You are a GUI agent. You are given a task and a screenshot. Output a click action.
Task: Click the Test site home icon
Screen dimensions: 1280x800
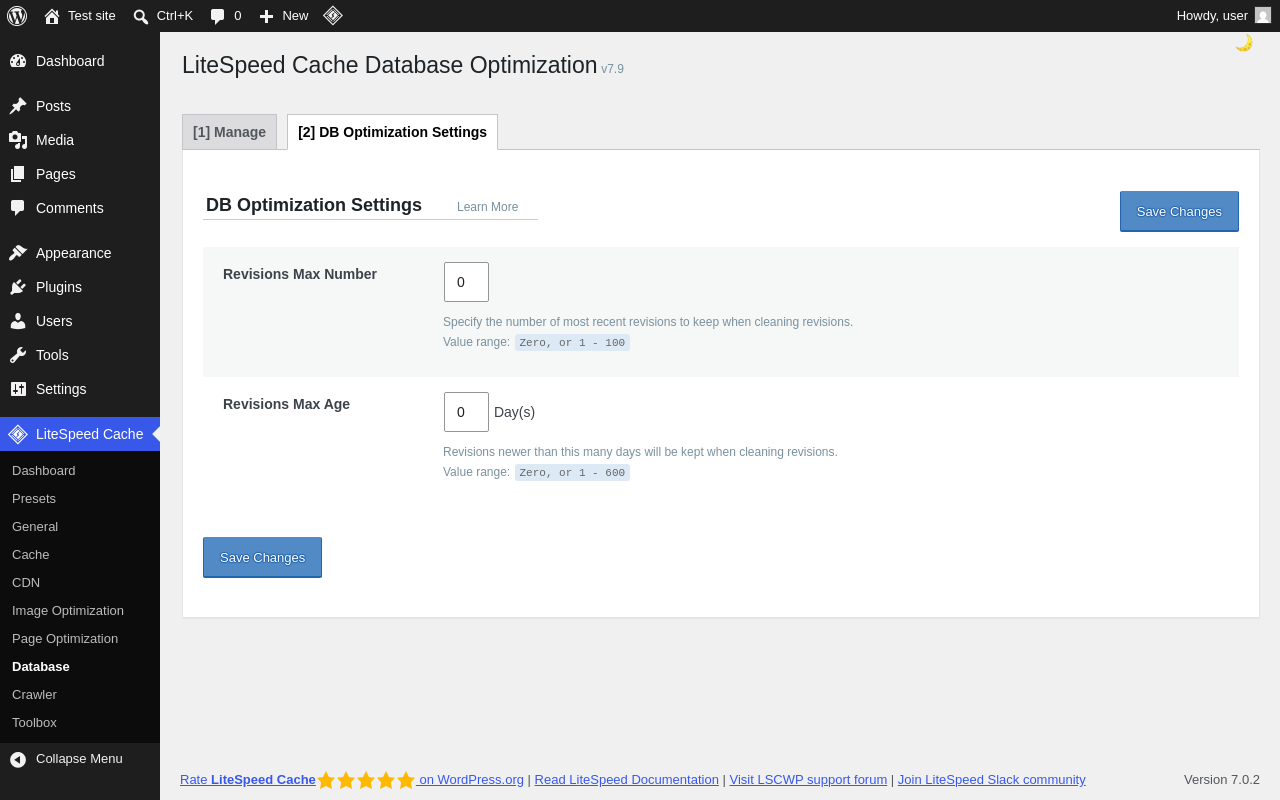click(x=52, y=16)
